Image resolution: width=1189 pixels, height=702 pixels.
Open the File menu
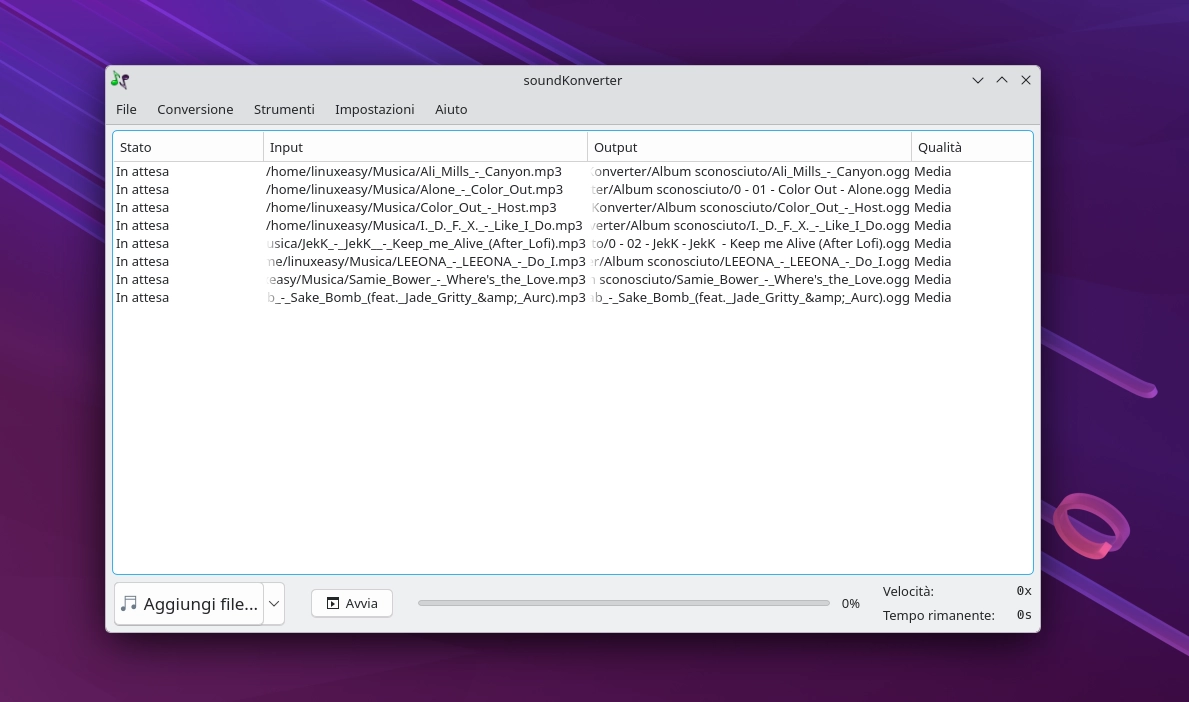[x=126, y=110]
